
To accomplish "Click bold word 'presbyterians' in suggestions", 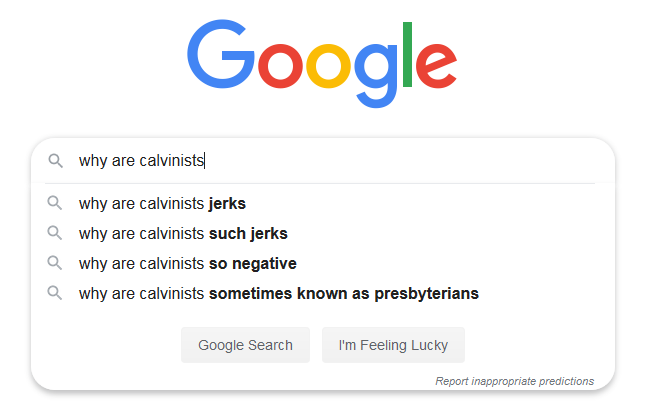I will pos(427,294).
